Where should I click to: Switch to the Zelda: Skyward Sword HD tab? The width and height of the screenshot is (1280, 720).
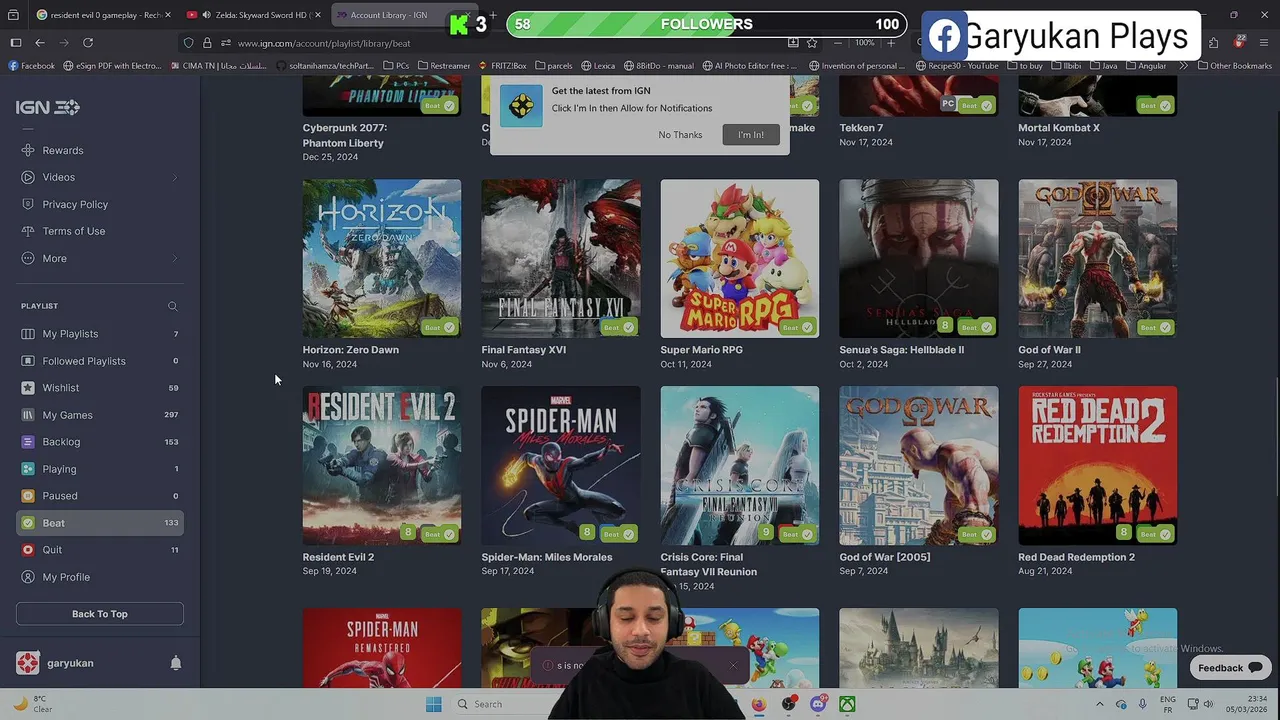(x=253, y=15)
